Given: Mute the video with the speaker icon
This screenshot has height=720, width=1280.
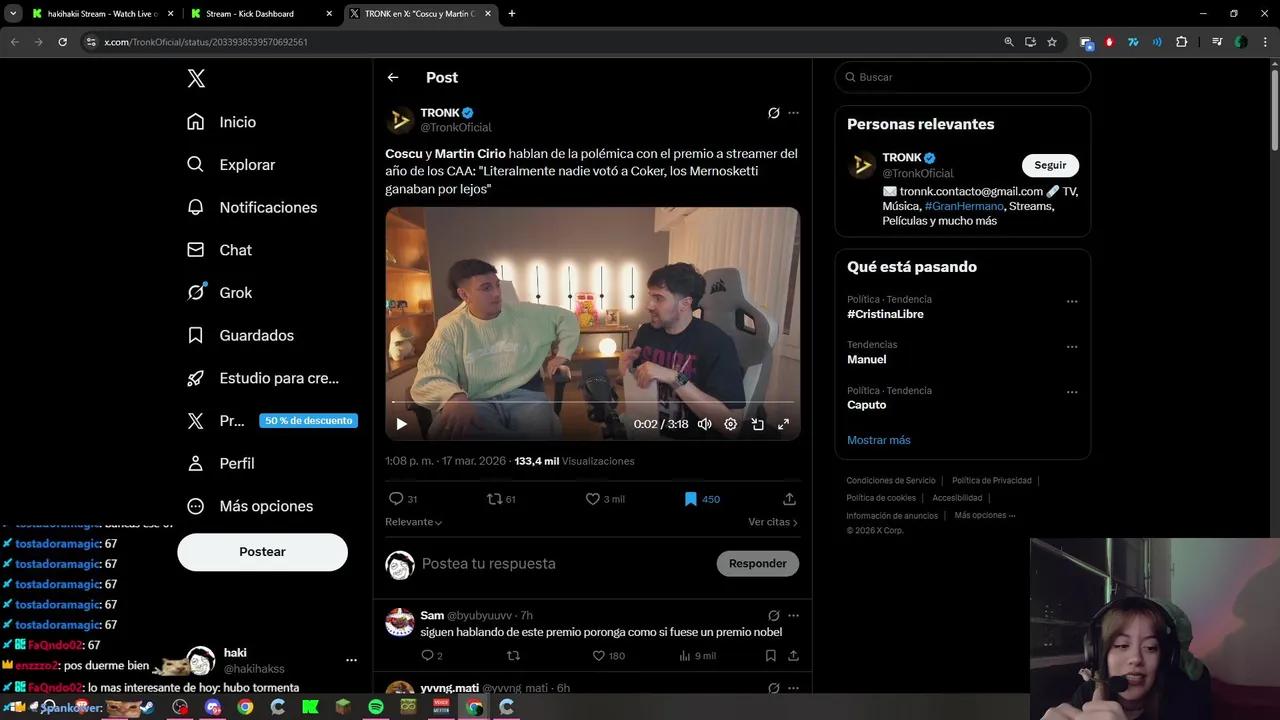Looking at the screenshot, I should (x=704, y=424).
